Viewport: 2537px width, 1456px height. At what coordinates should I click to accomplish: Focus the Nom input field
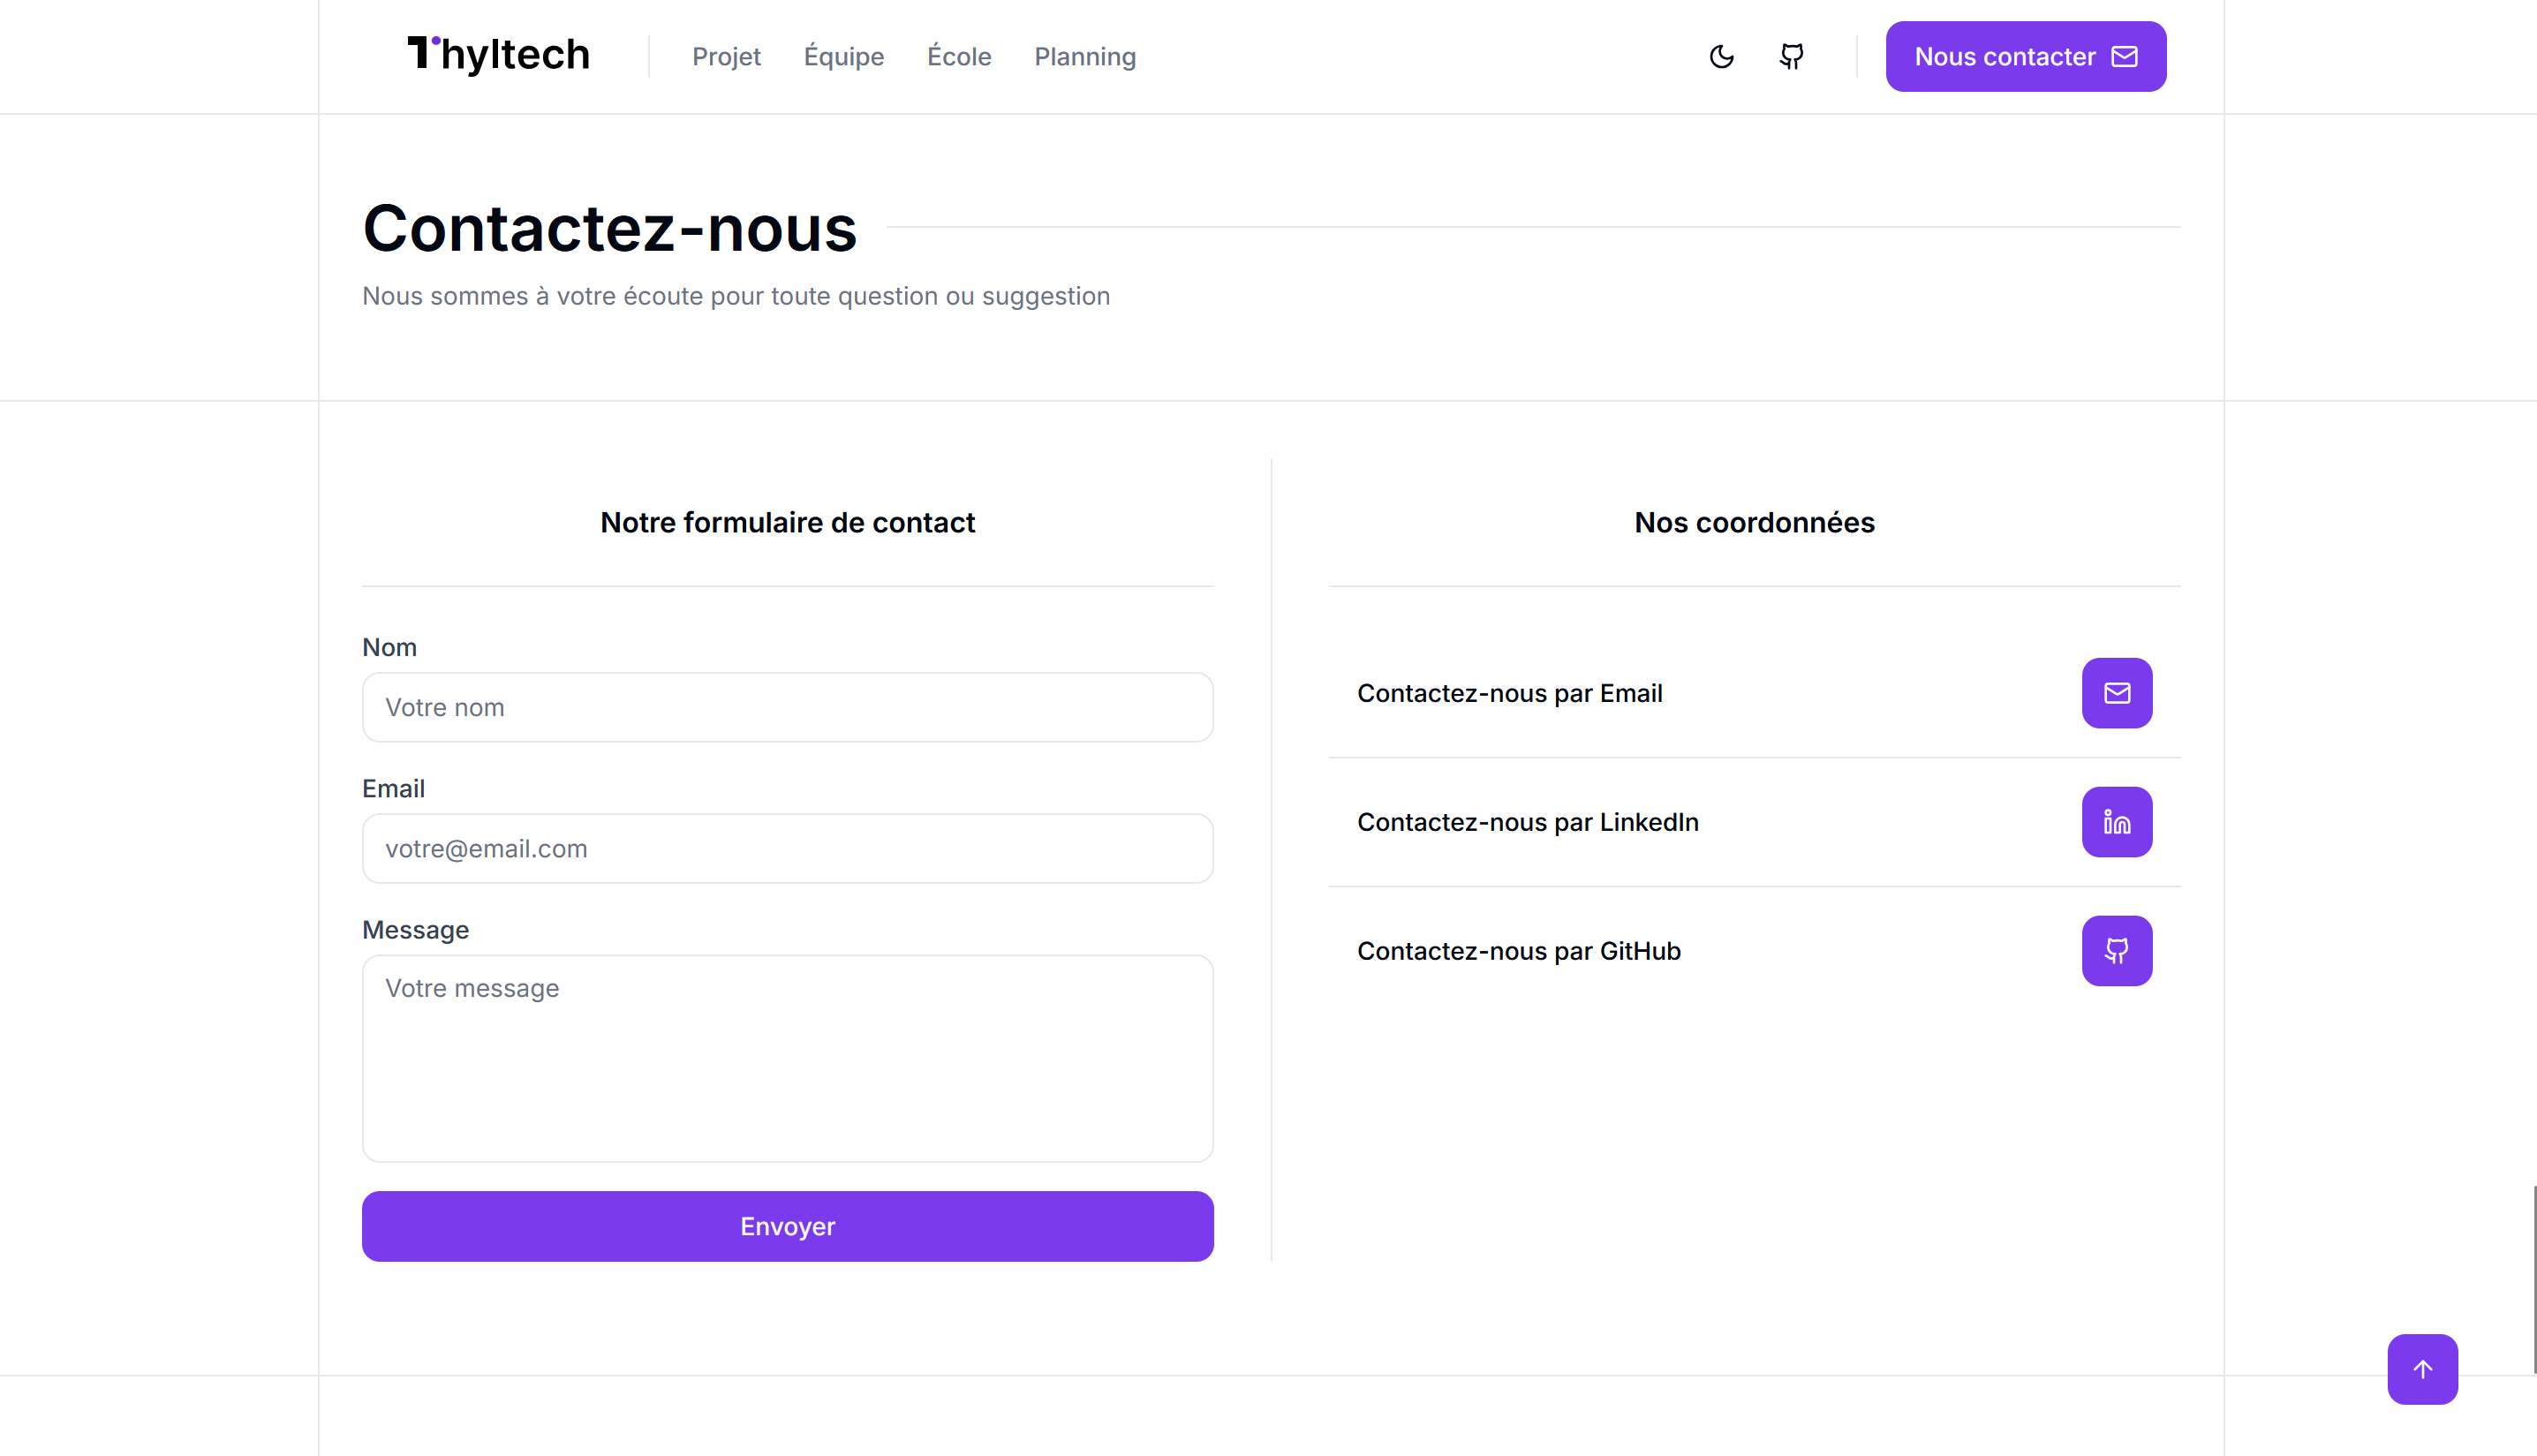tap(787, 707)
